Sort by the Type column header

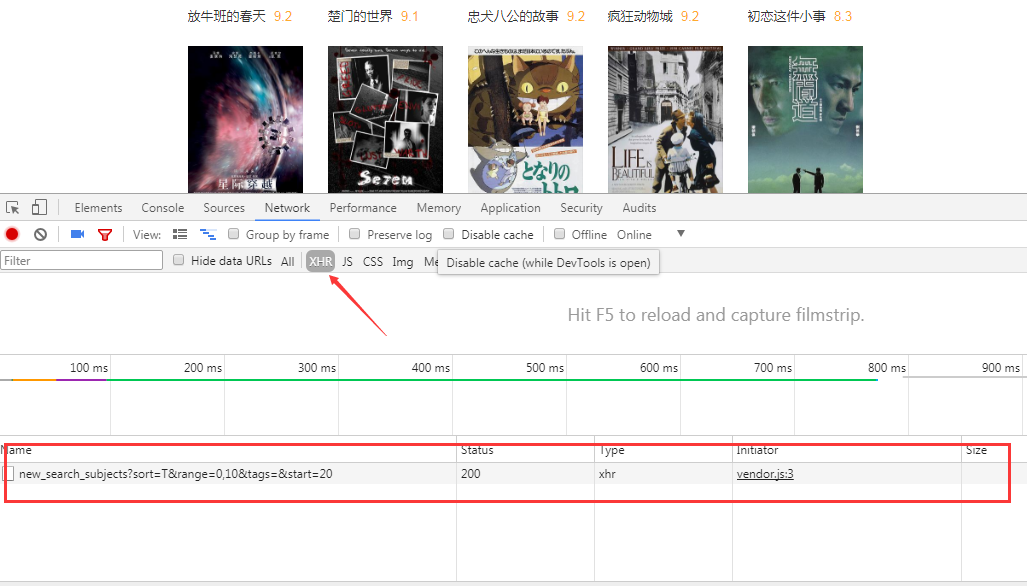tap(663, 450)
